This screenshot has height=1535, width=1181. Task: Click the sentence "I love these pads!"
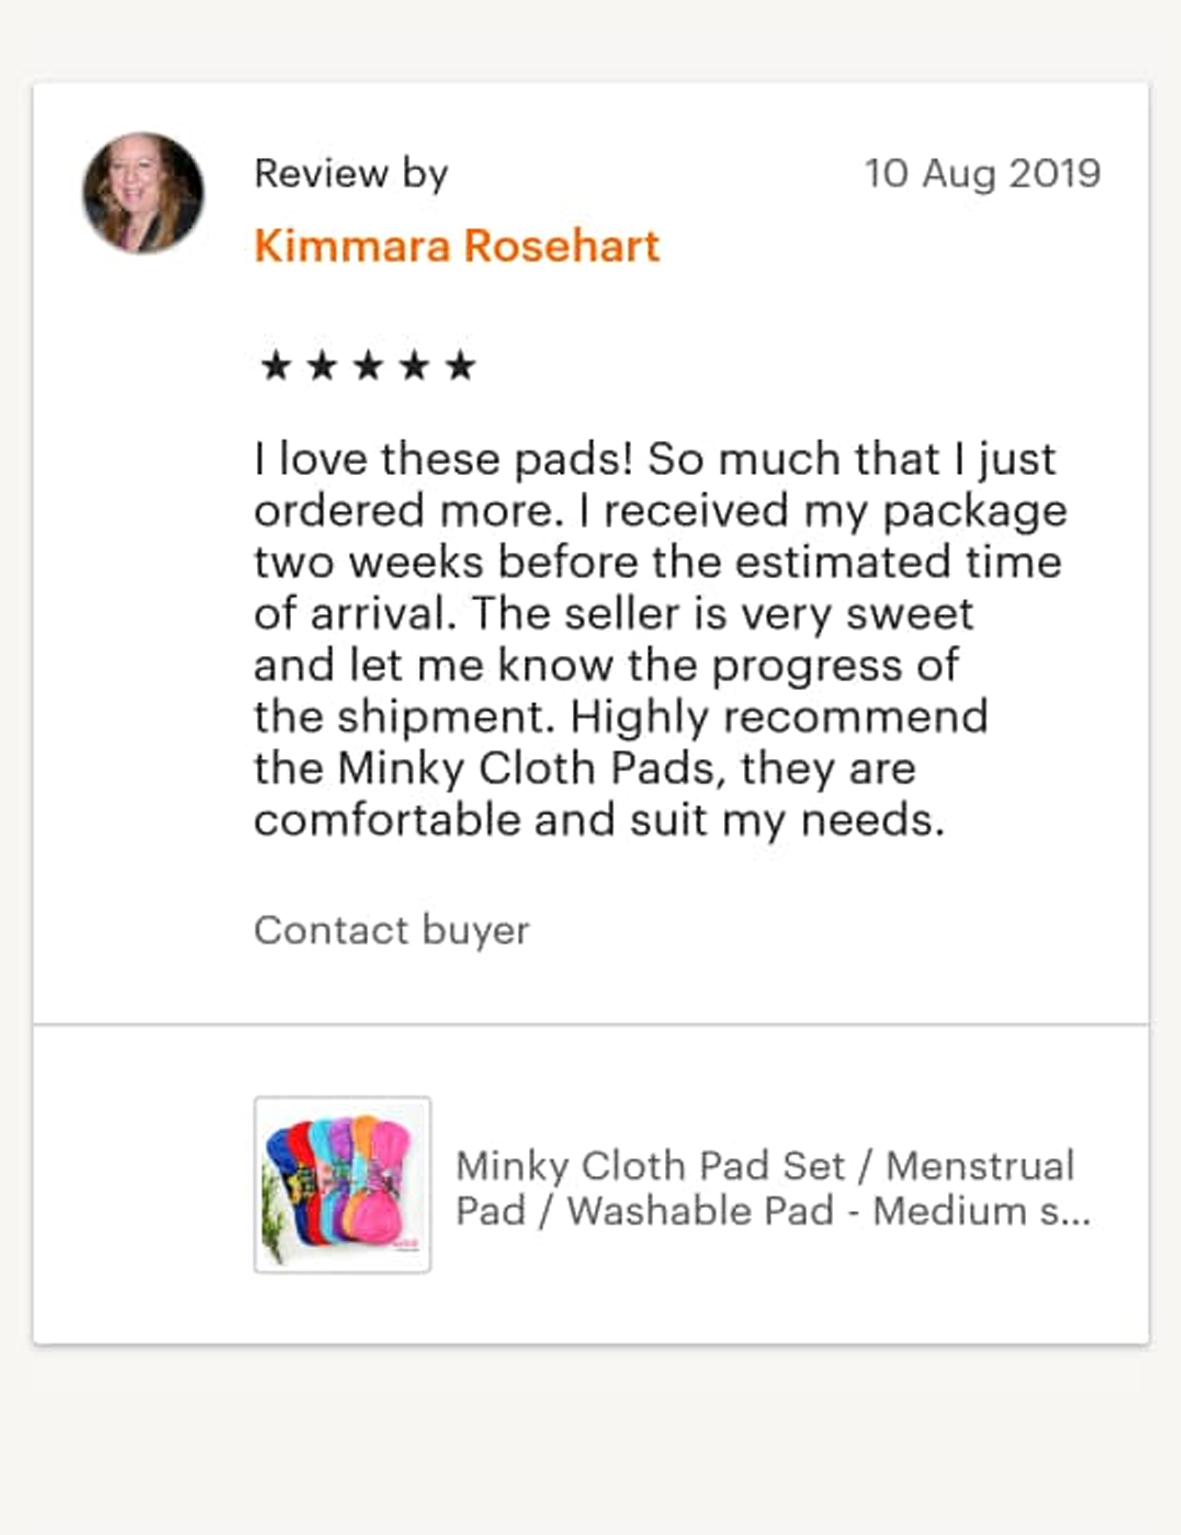coord(443,460)
